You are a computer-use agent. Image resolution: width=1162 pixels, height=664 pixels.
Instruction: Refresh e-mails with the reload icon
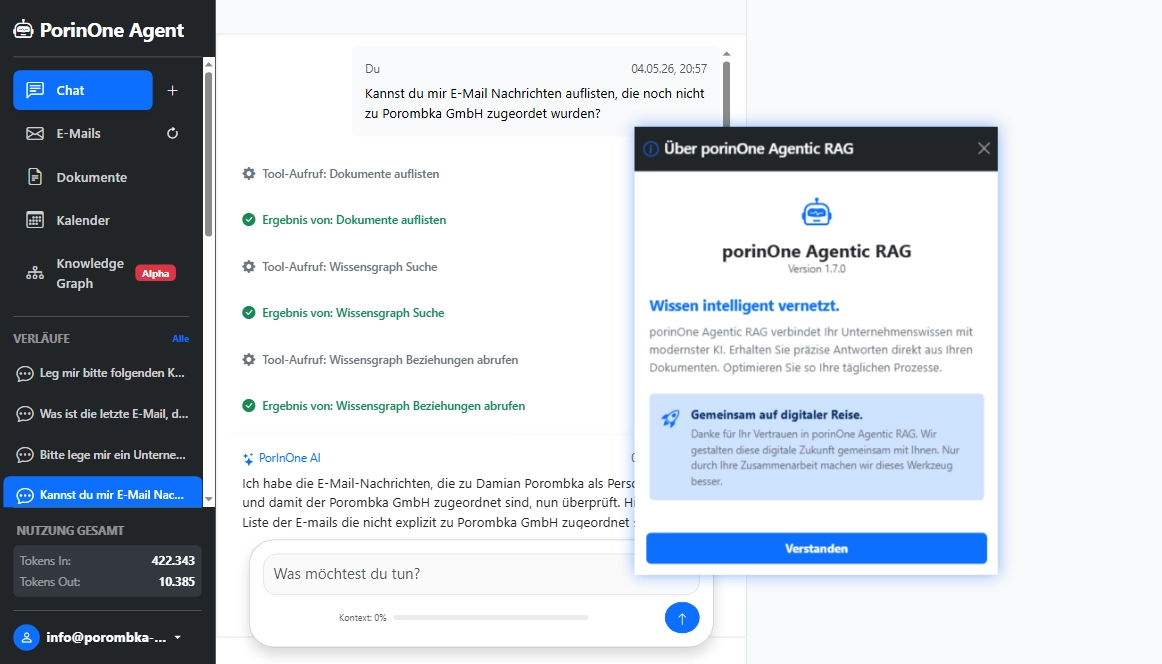[173, 133]
